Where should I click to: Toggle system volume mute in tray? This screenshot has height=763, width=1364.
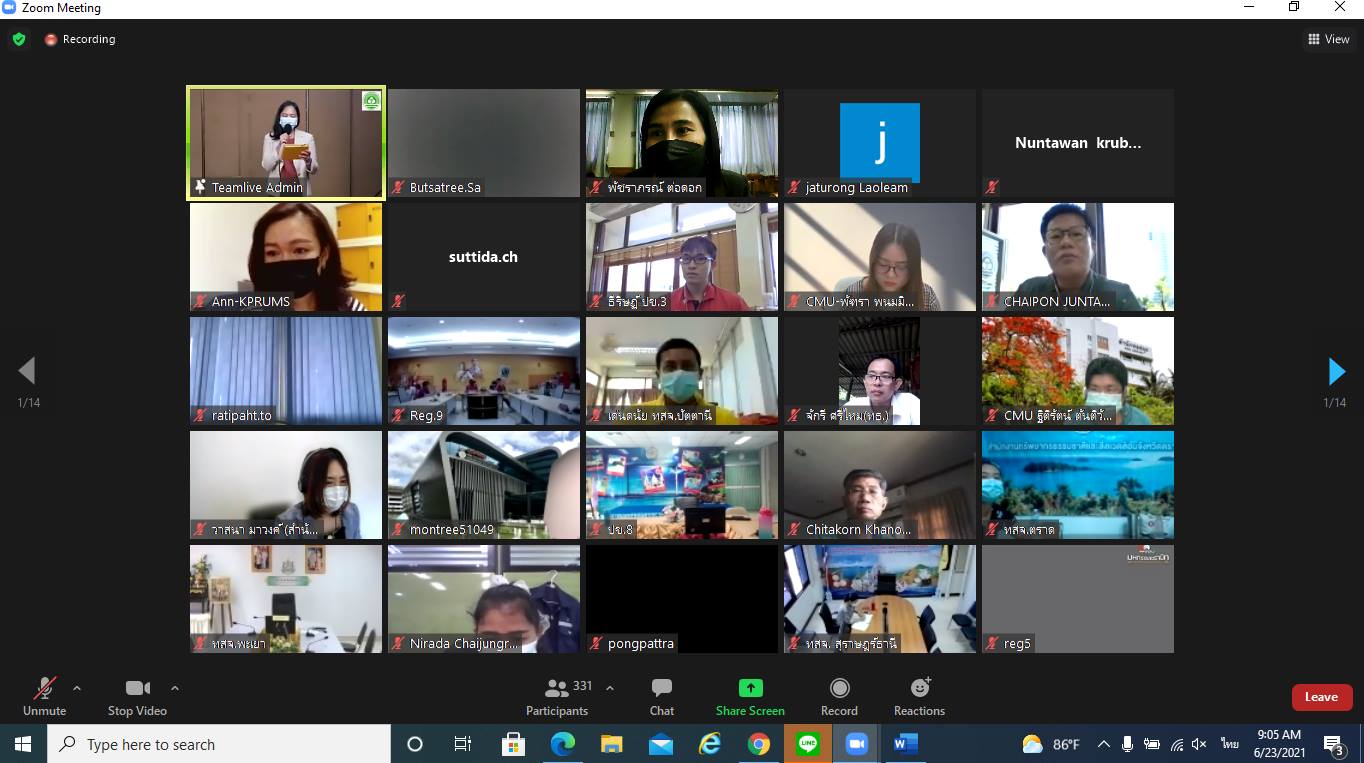pos(1200,744)
